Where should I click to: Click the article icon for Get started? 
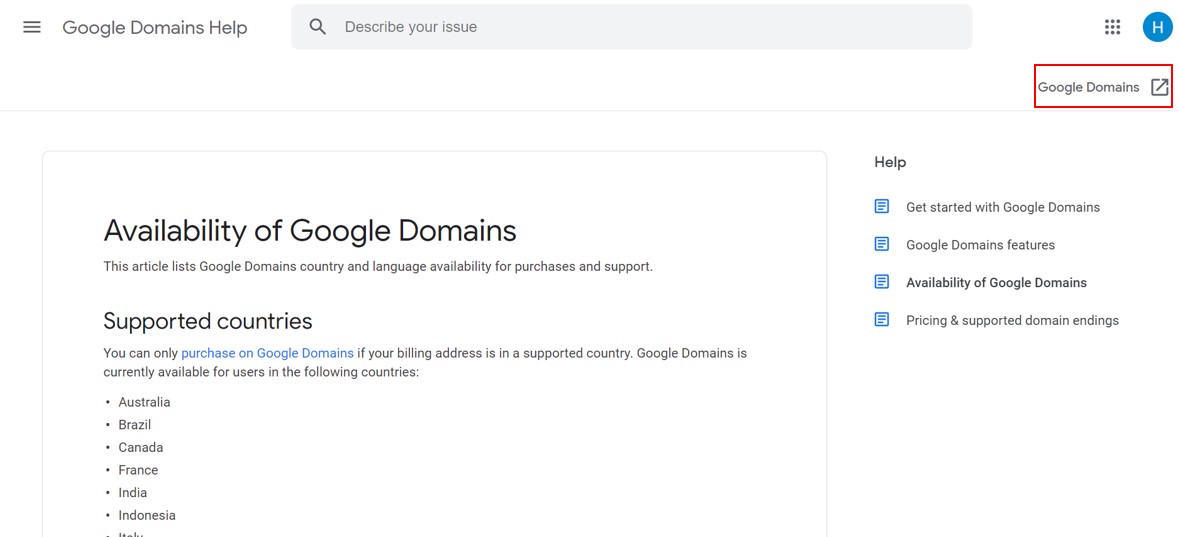pos(881,207)
